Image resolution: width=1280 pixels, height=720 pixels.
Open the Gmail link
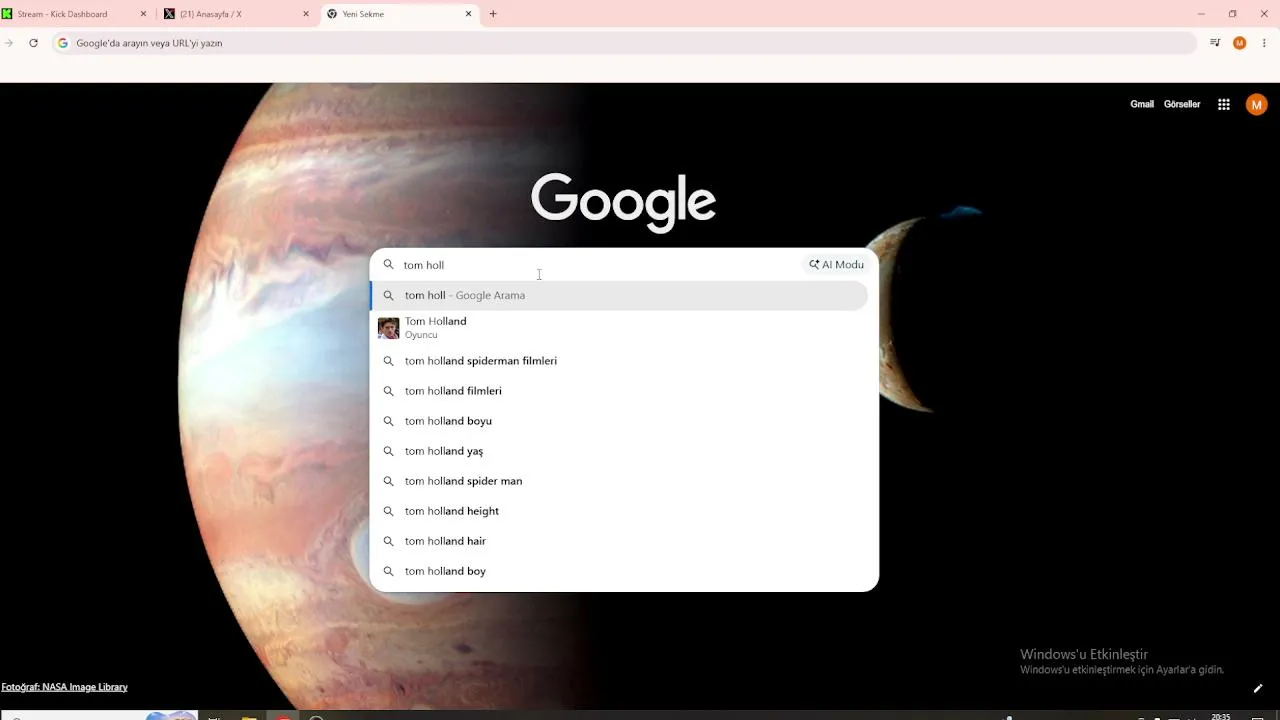coord(1142,104)
